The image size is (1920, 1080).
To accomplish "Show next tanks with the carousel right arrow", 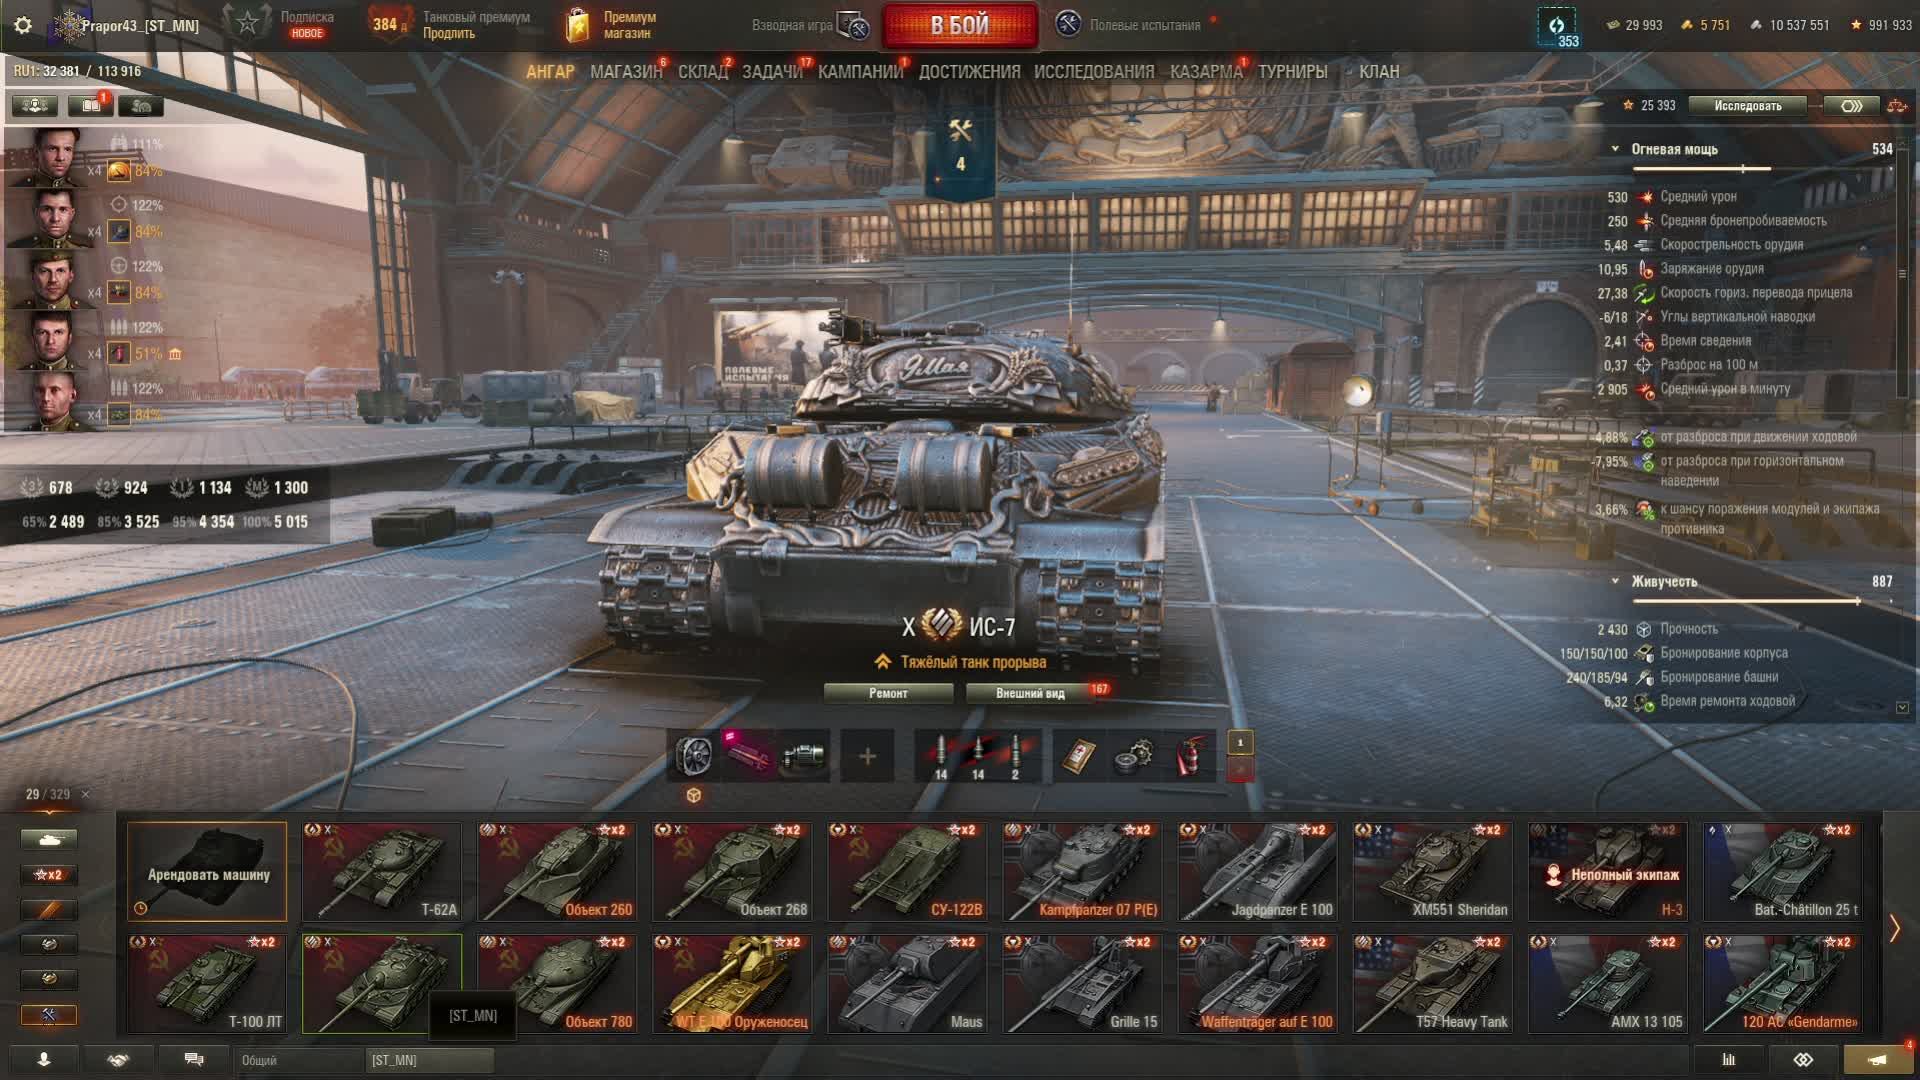I will pyautogui.click(x=1894, y=928).
